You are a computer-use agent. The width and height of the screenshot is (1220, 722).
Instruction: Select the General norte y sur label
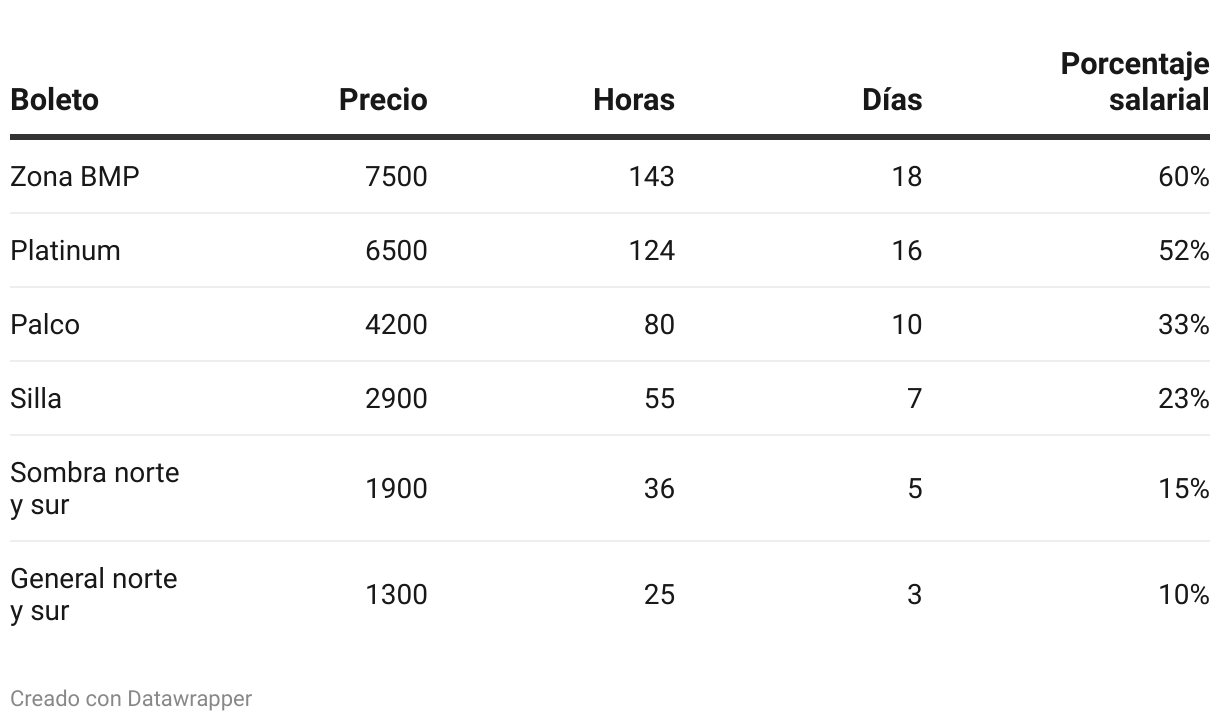tap(93, 594)
